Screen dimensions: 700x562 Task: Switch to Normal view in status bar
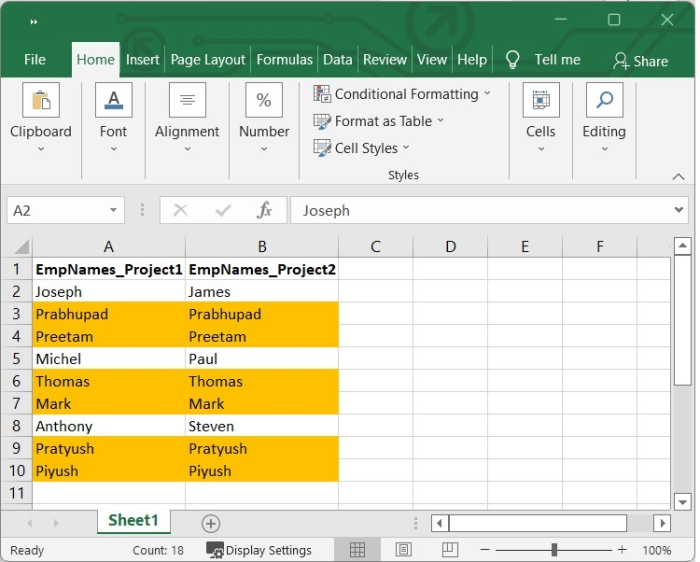357,550
